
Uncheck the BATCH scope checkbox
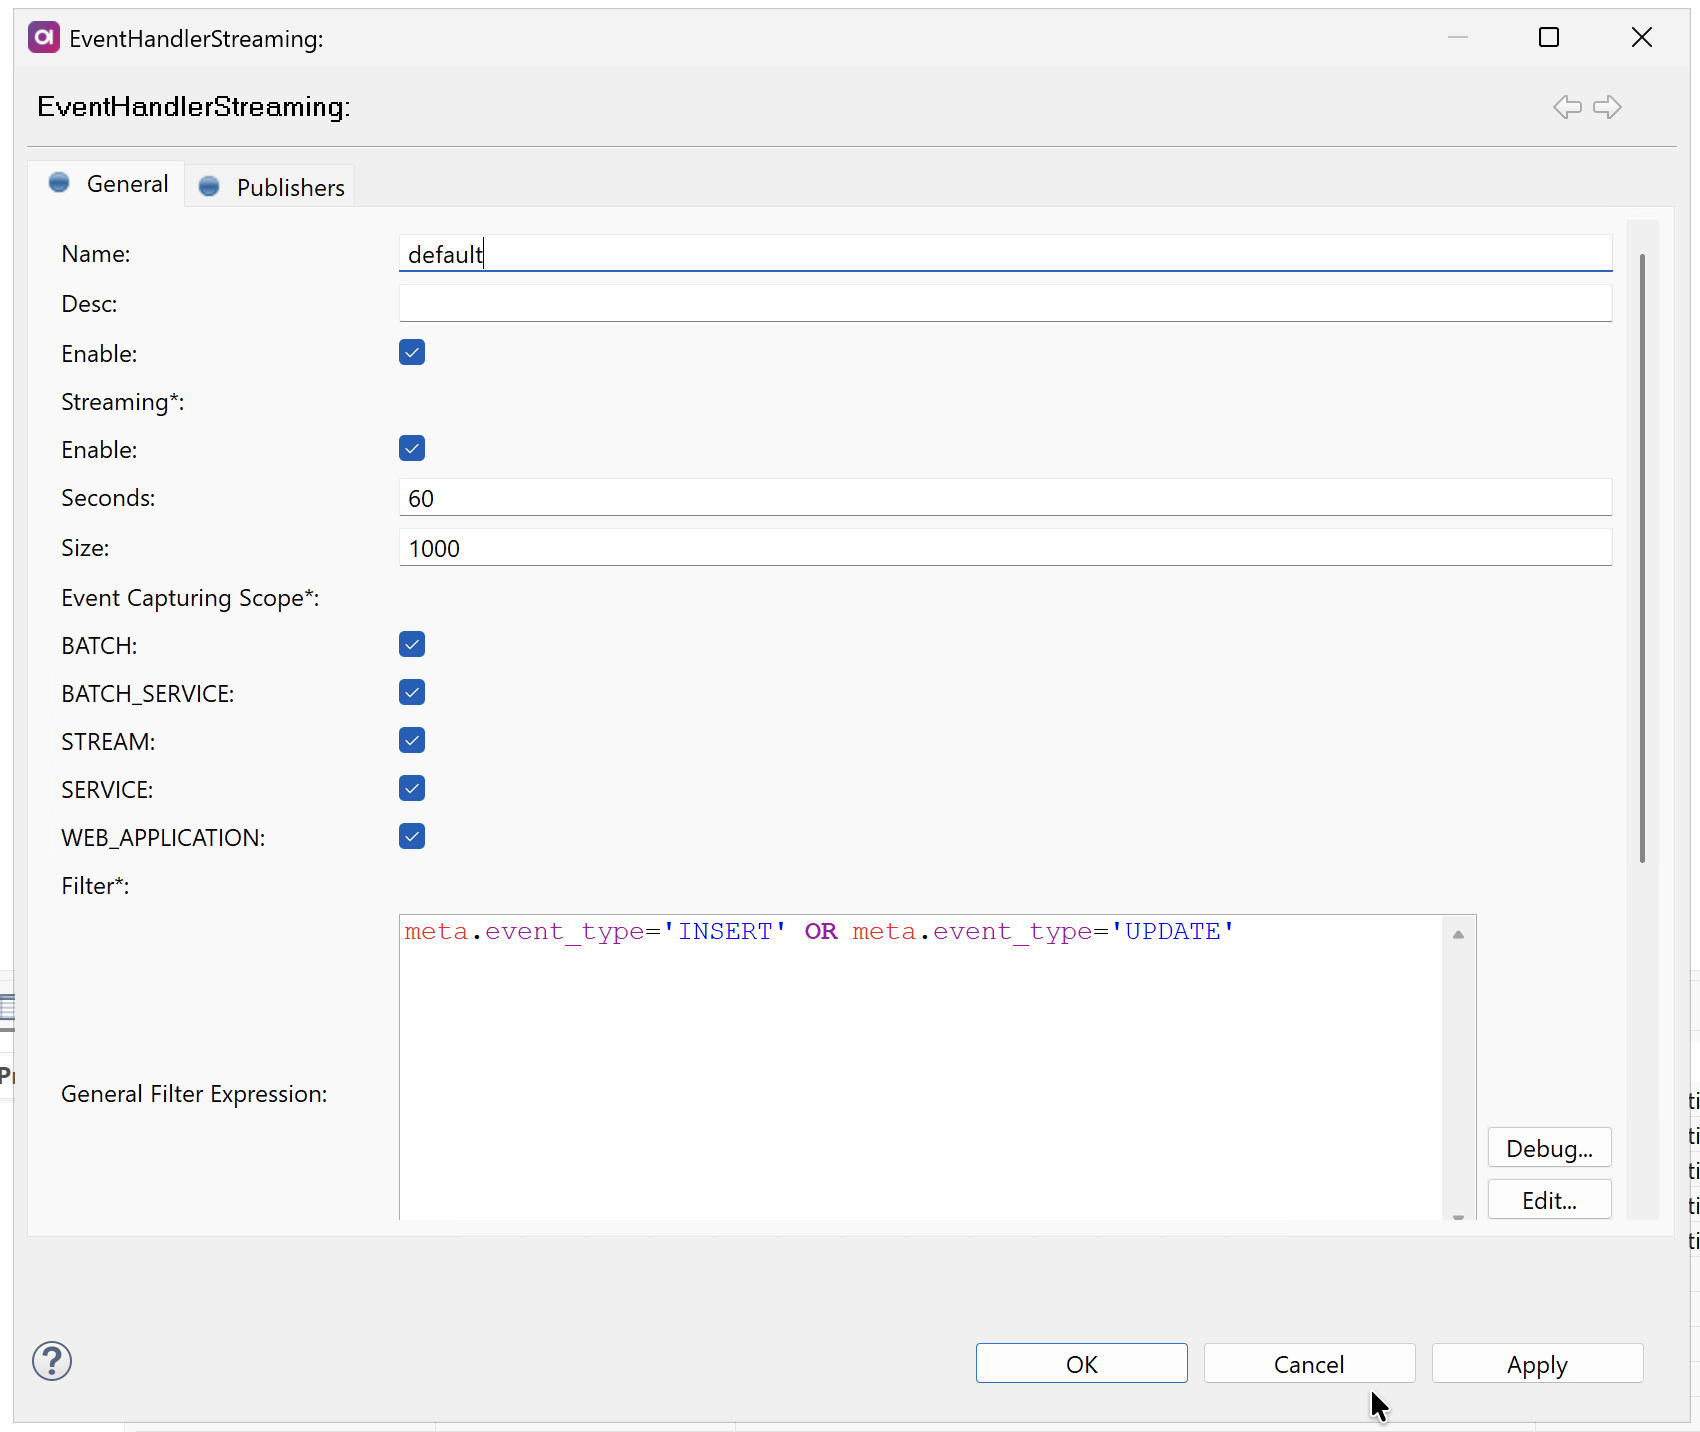[412, 644]
